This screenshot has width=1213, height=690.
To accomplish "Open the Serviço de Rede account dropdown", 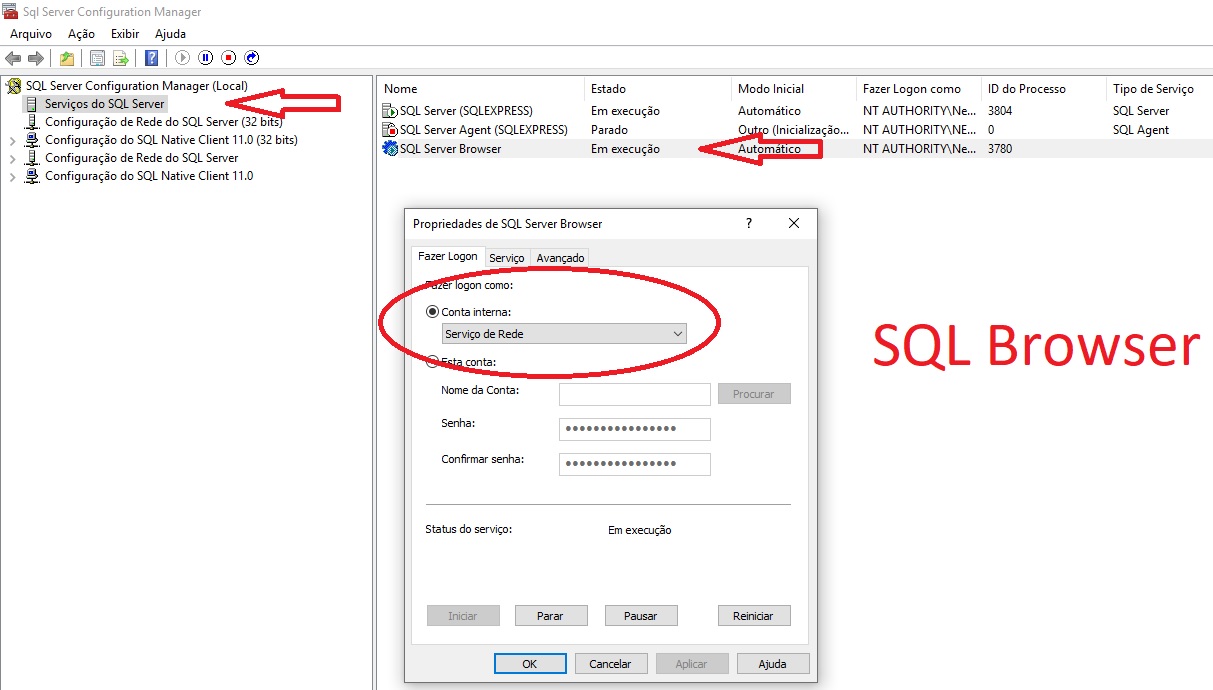I will point(564,334).
